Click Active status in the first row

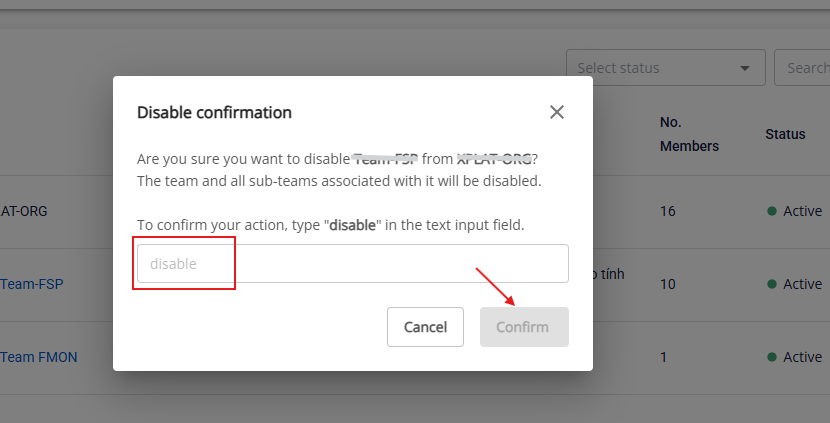tap(802, 211)
